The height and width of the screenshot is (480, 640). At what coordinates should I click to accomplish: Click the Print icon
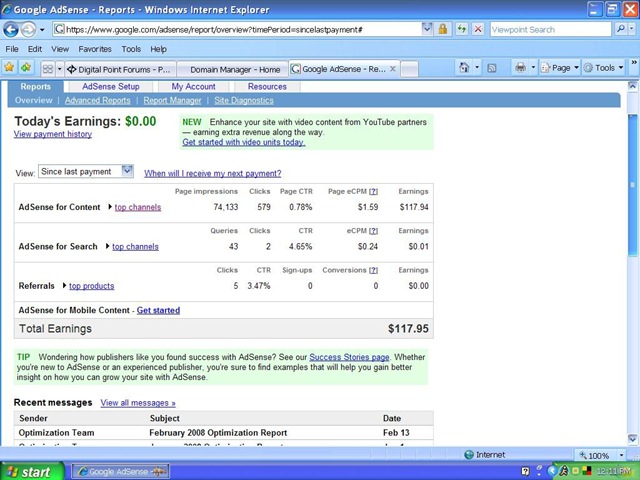point(520,67)
